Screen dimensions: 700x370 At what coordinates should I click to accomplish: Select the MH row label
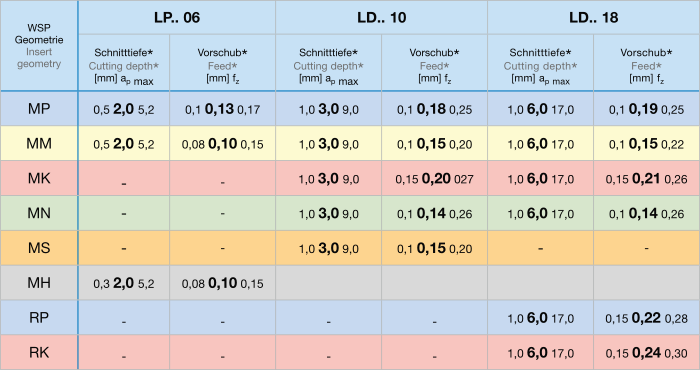39,283
